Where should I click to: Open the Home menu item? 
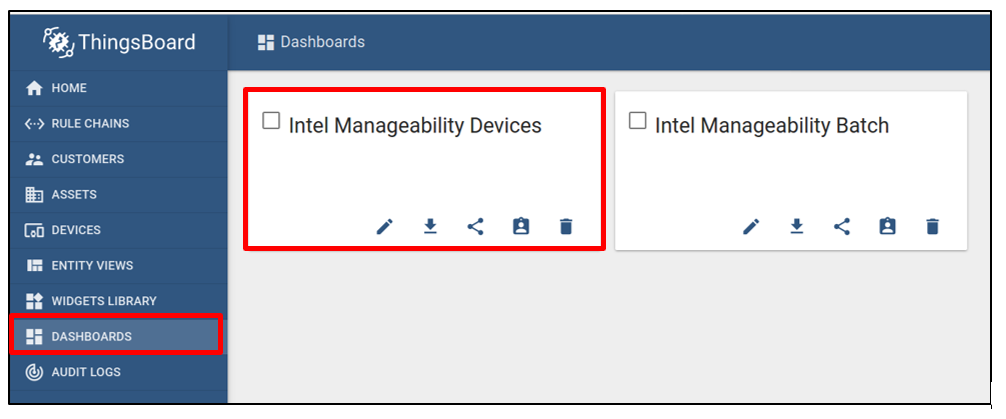pos(68,88)
